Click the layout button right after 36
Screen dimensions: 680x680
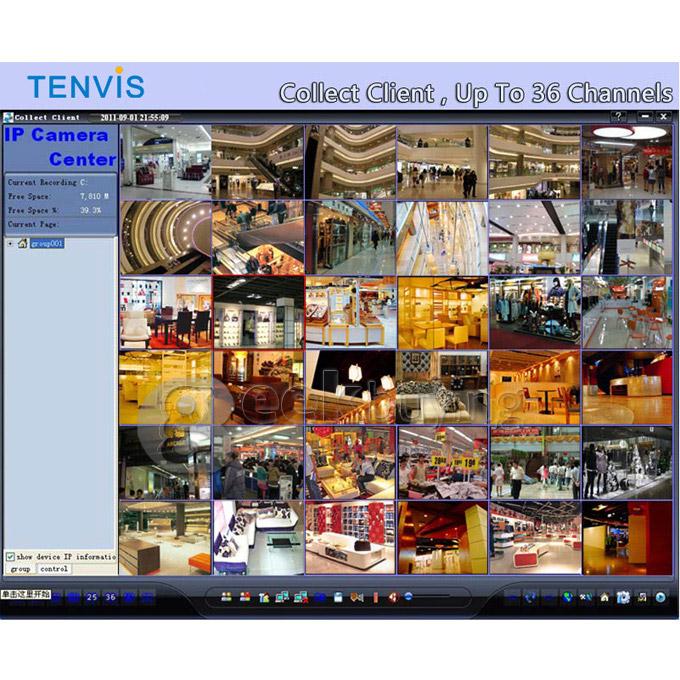(x=129, y=597)
